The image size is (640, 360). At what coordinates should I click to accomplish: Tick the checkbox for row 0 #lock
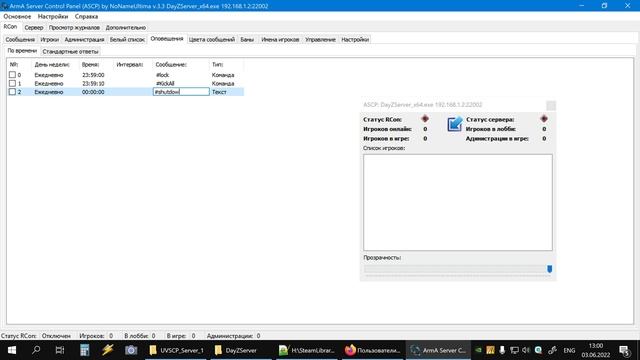click(x=12, y=75)
